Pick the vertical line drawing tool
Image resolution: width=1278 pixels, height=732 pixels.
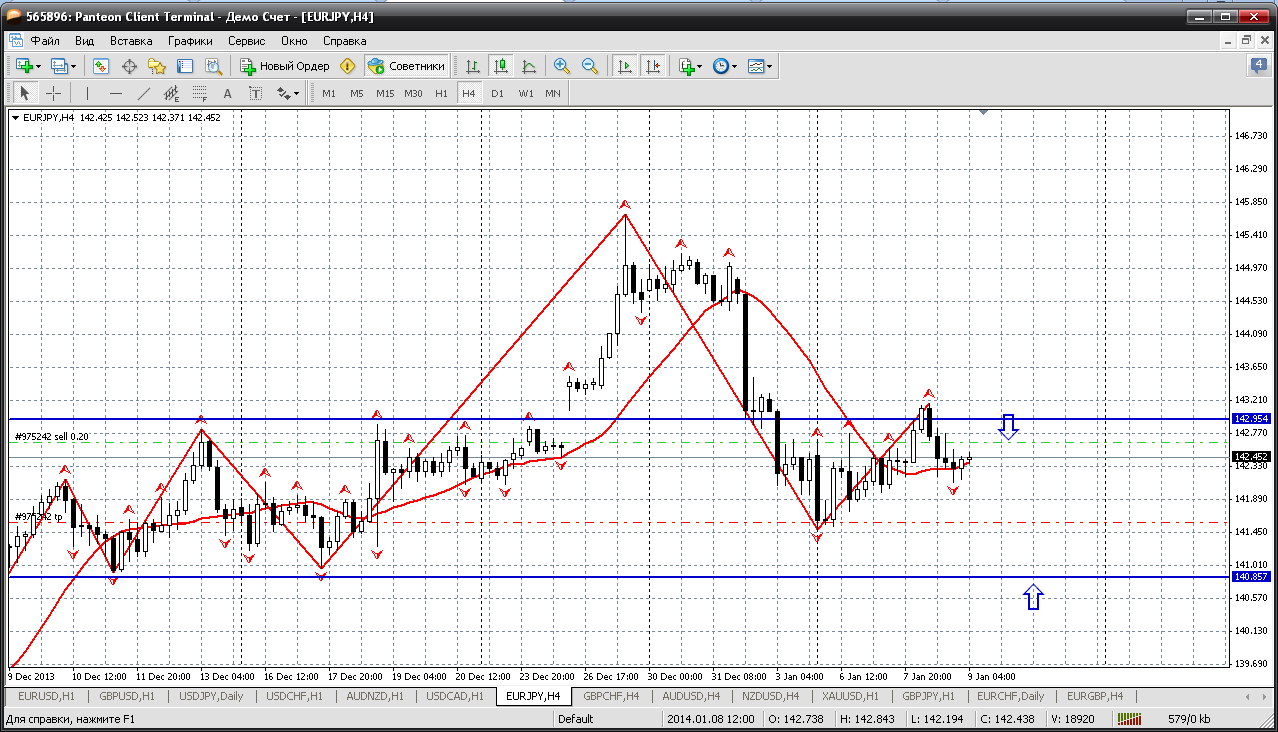[88, 93]
